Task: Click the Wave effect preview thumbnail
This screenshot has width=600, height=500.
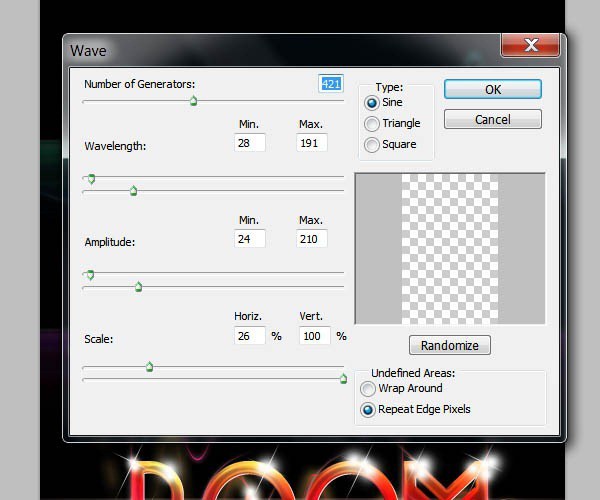Action: pyautogui.click(x=450, y=248)
